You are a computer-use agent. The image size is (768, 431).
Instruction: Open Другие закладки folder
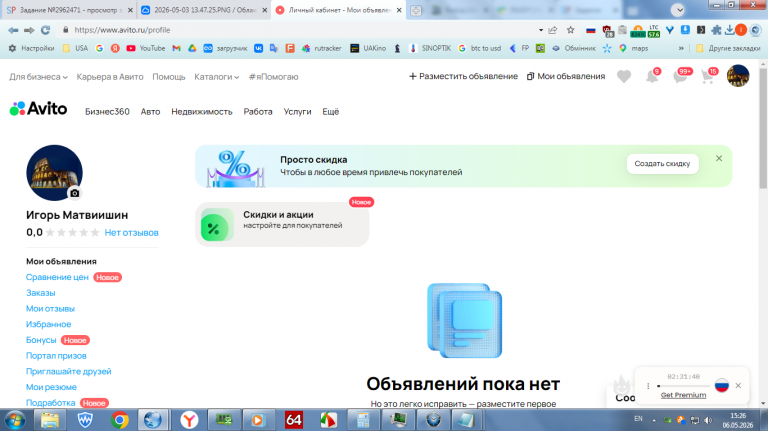[728, 48]
